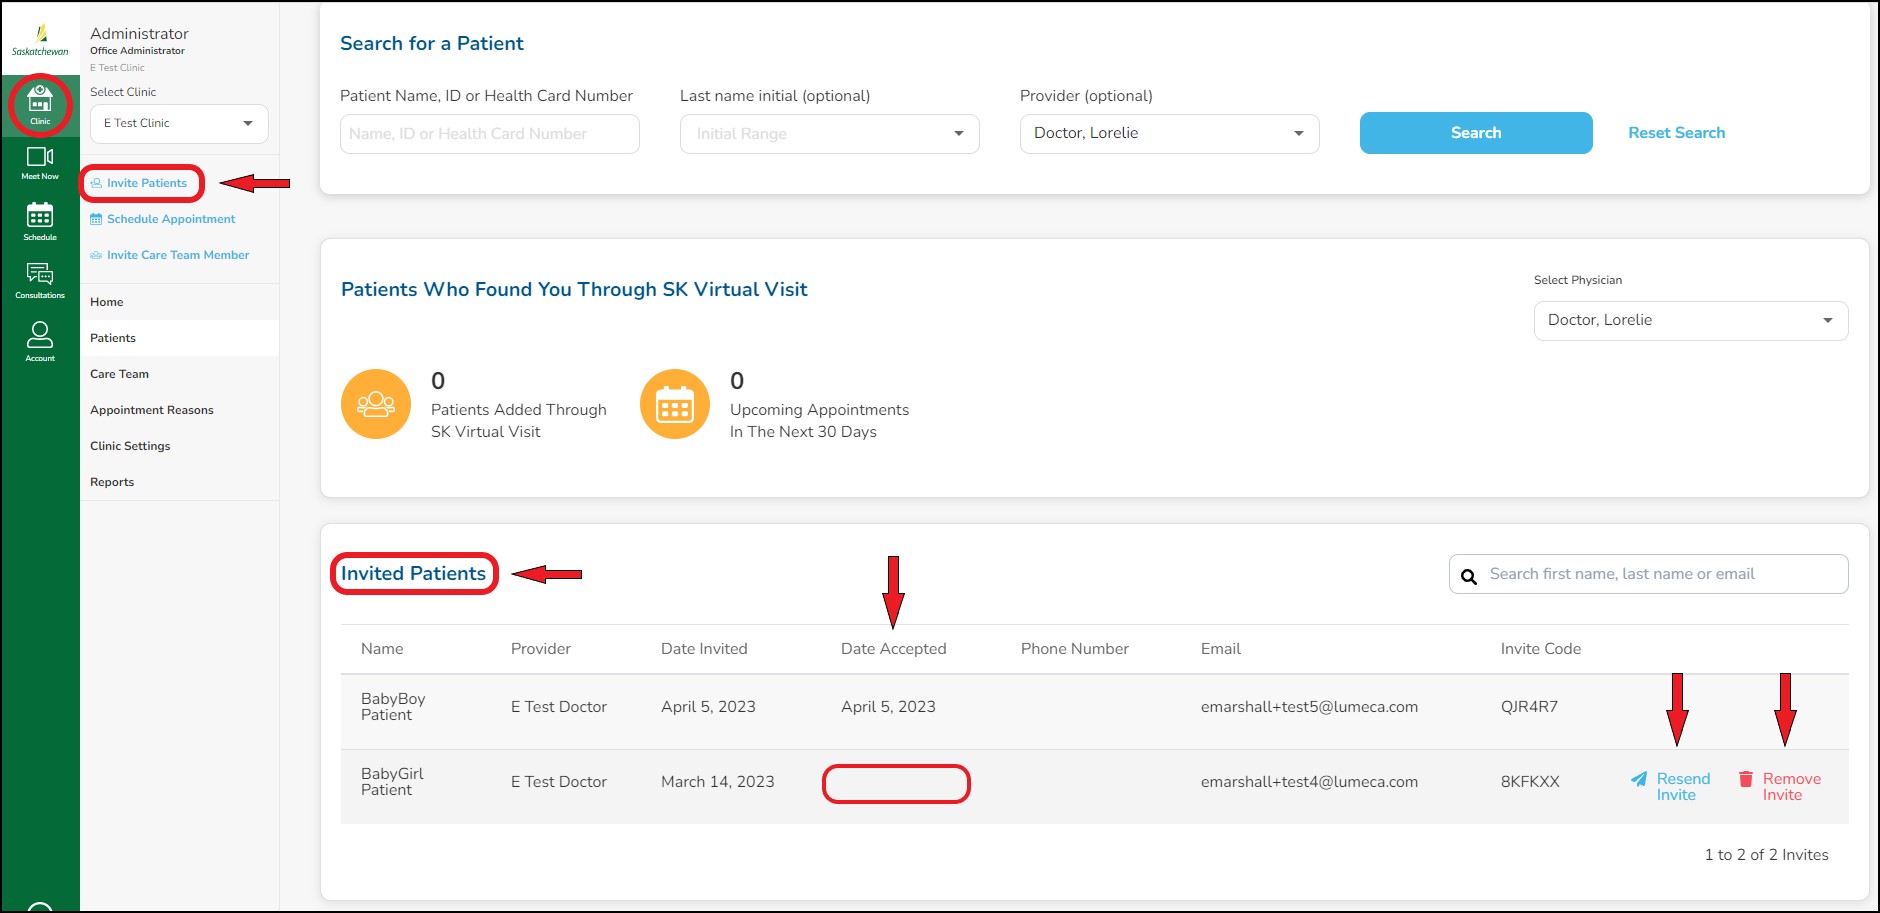The height and width of the screenshot is (913, 1880).
Task: Click the Reset Search link
Action: [1676, 133]
